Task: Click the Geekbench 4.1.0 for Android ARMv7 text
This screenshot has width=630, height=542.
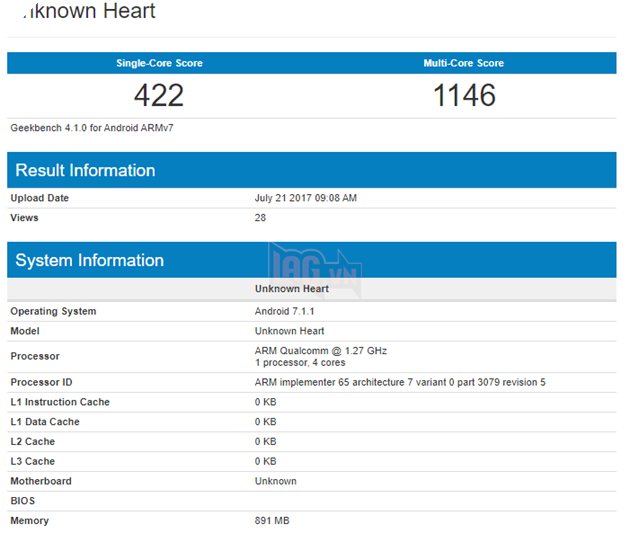Action: (92, 128)
